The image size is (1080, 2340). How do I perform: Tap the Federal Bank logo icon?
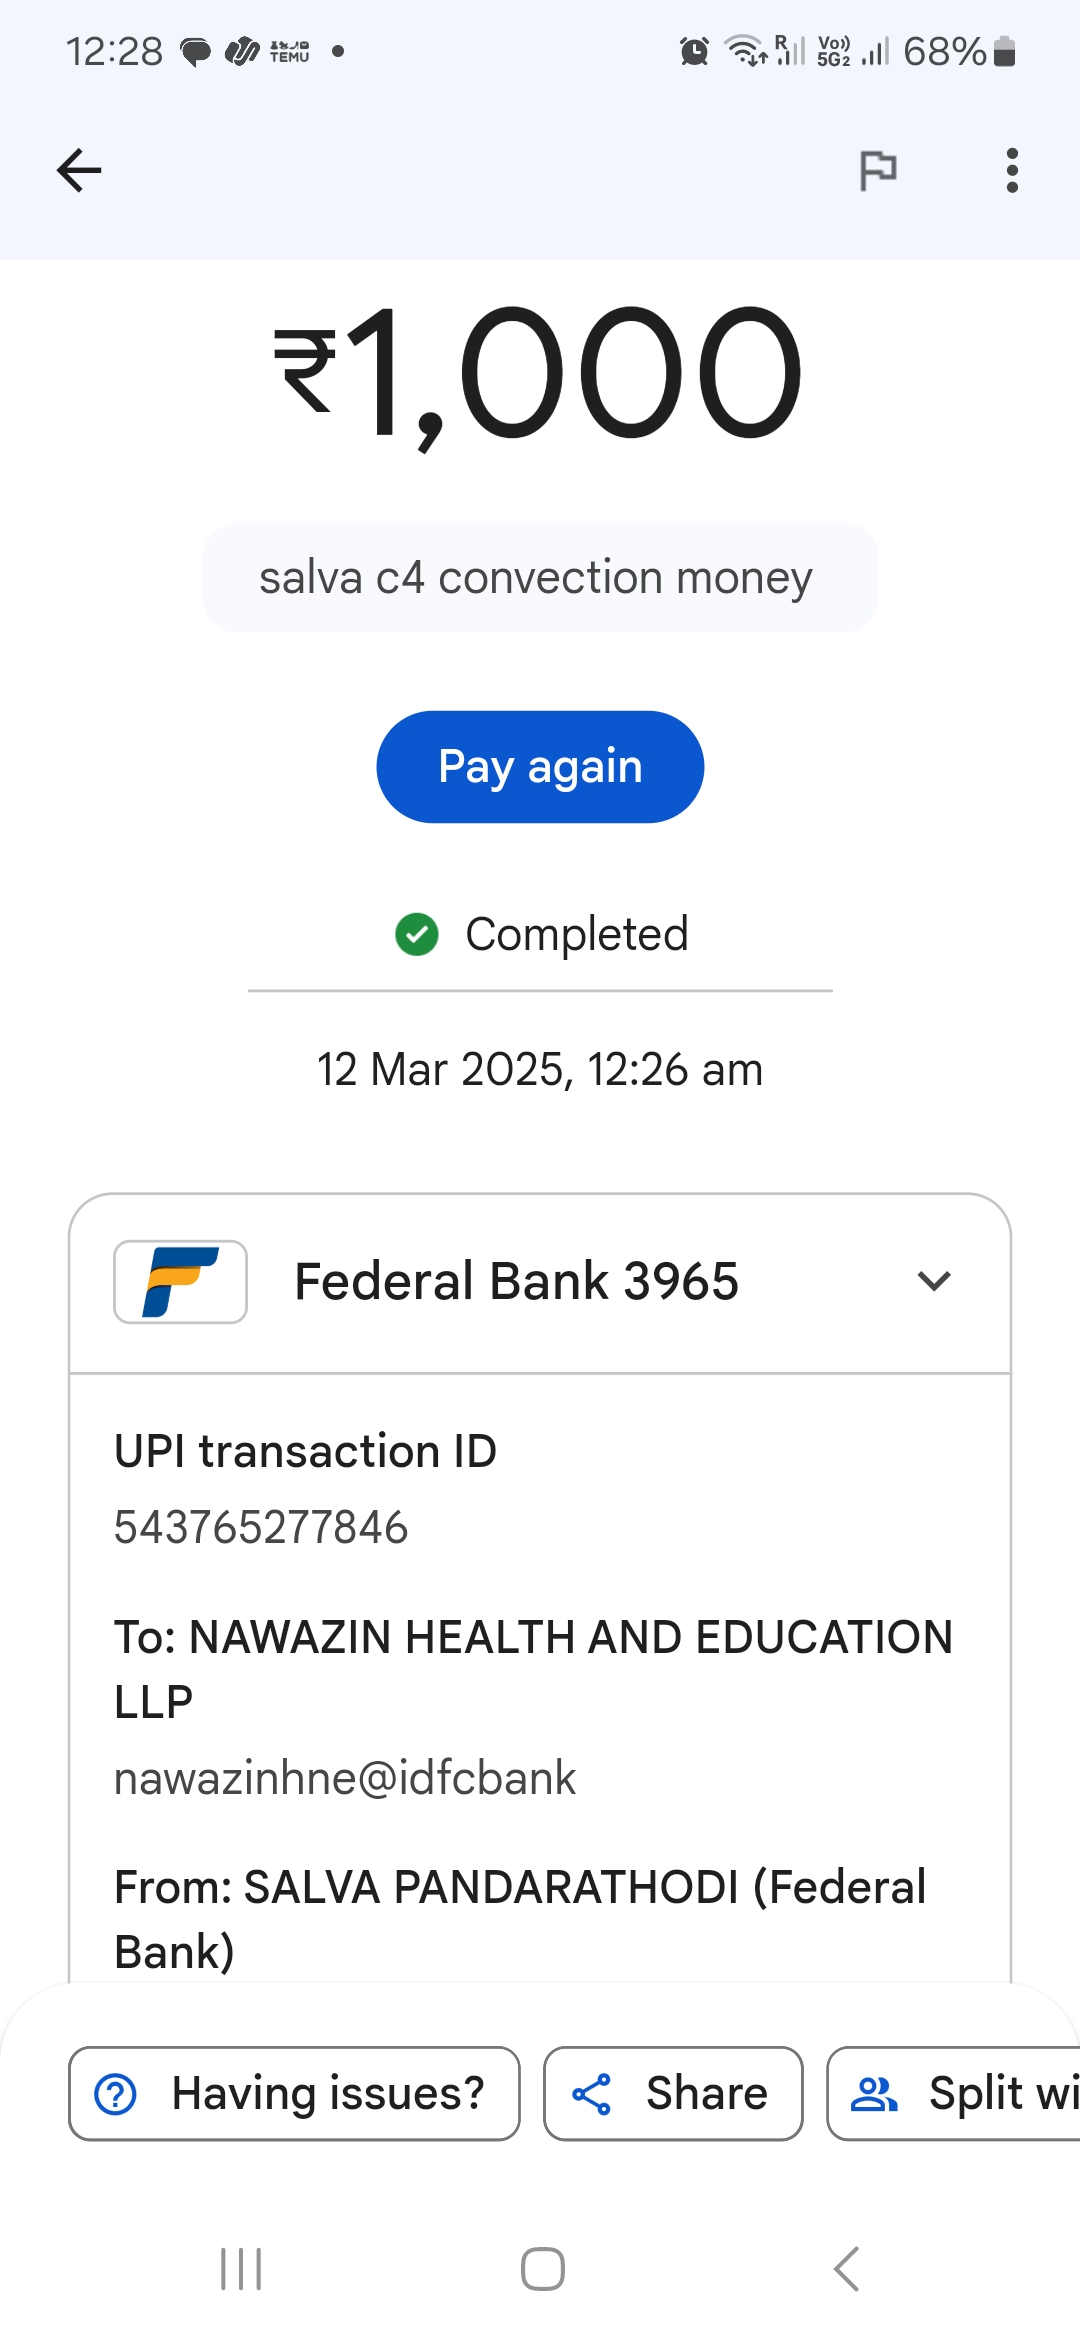(x=181, y=1282)
